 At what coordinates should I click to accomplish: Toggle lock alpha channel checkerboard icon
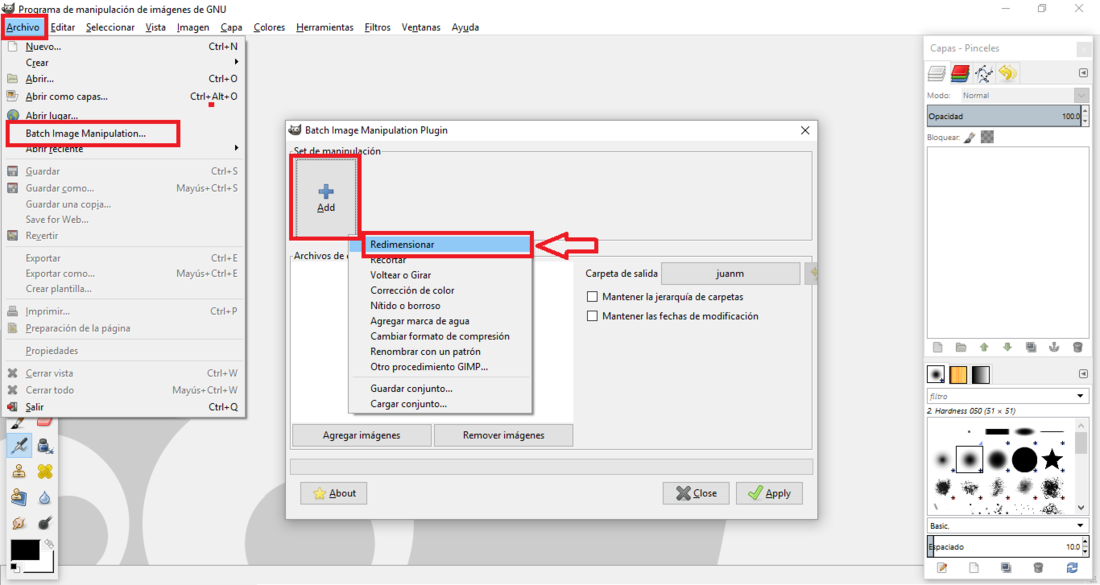point(987,137)
